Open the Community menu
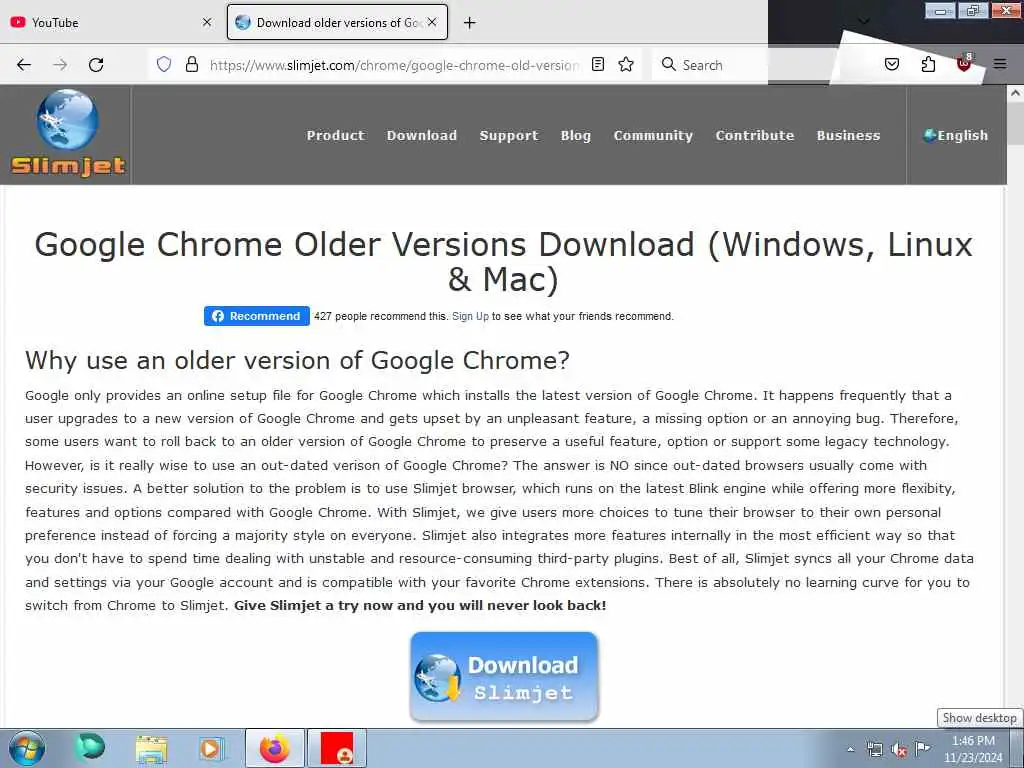The width and height of the screenshot is (1024, 768). click(653, 135)
